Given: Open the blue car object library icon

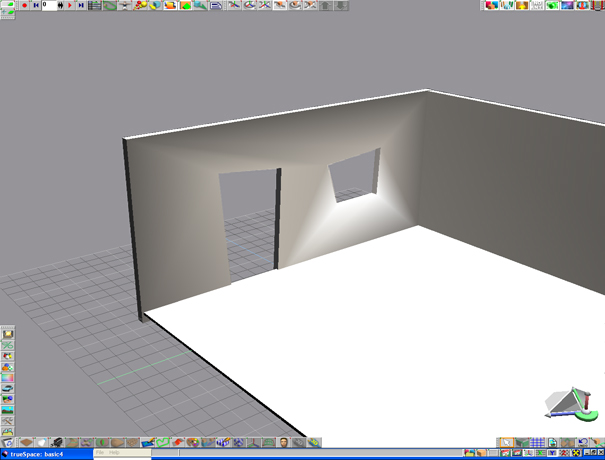Looking at the screenshot, I should click(7, 389).
